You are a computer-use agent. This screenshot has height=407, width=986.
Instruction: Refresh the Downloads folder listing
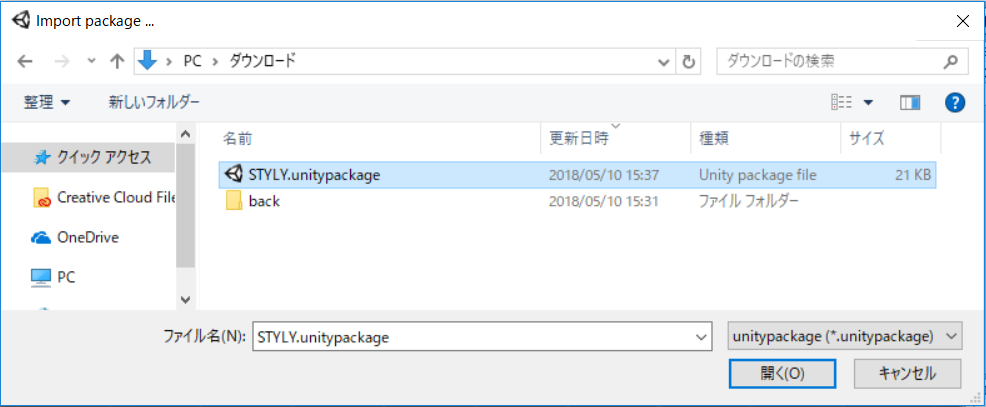[689, 62]
